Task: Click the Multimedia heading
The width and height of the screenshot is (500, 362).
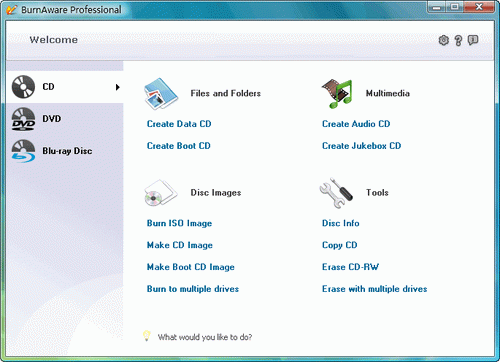Action: point(388,93)
